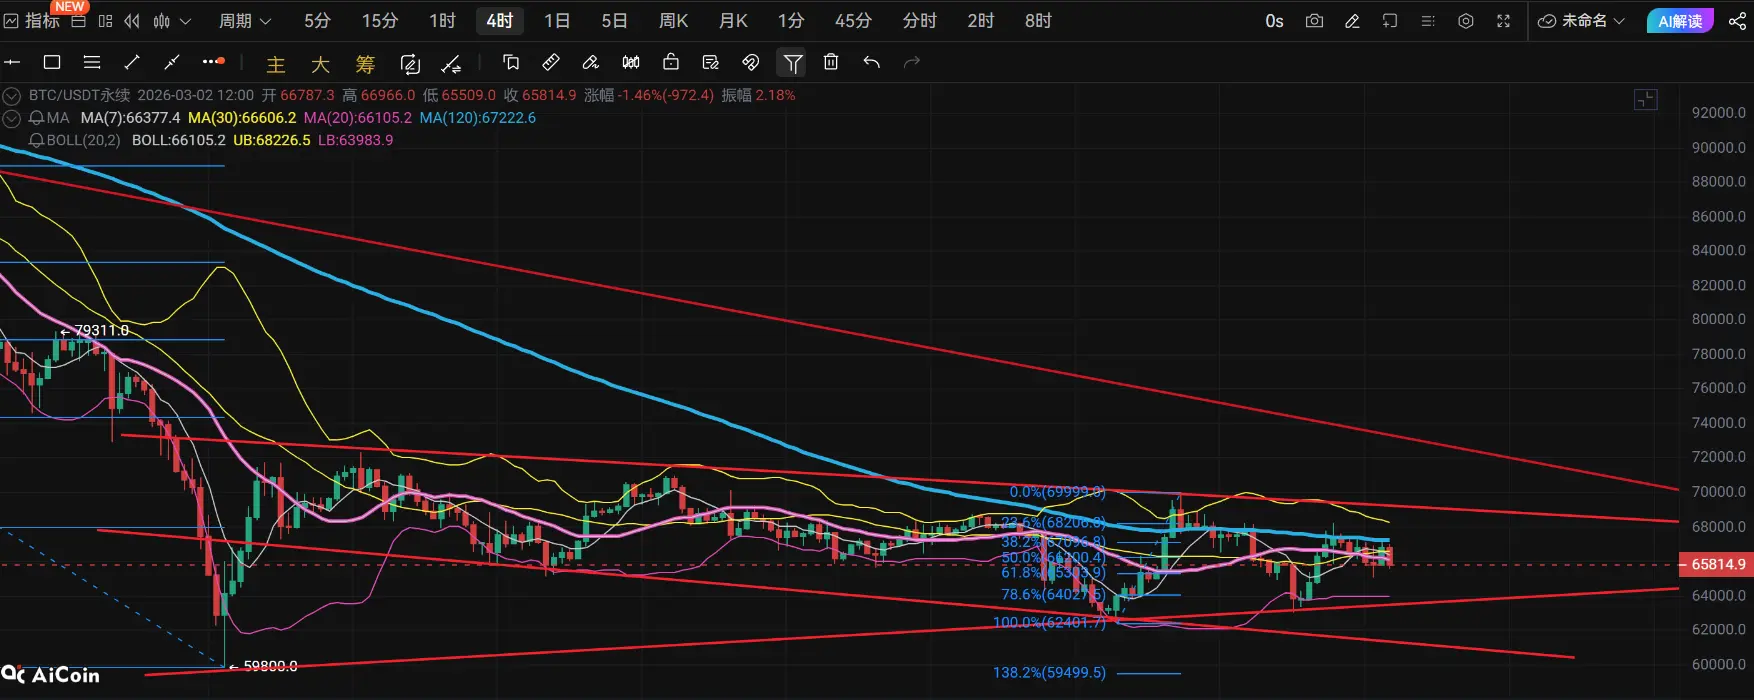Click the collapse-pane icon near price axis
Screen dimensions: 1754x700
click(1646, 99)
